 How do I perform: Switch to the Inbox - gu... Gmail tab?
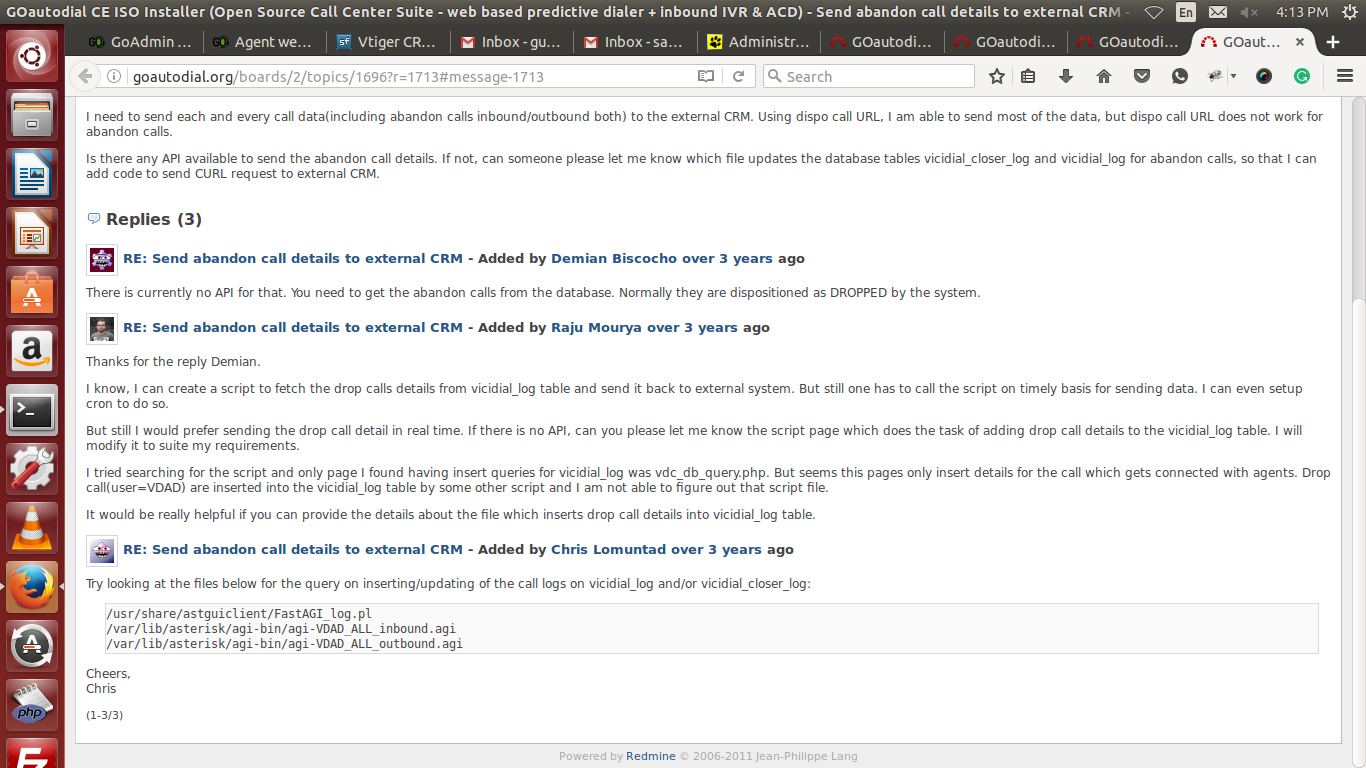510,42
